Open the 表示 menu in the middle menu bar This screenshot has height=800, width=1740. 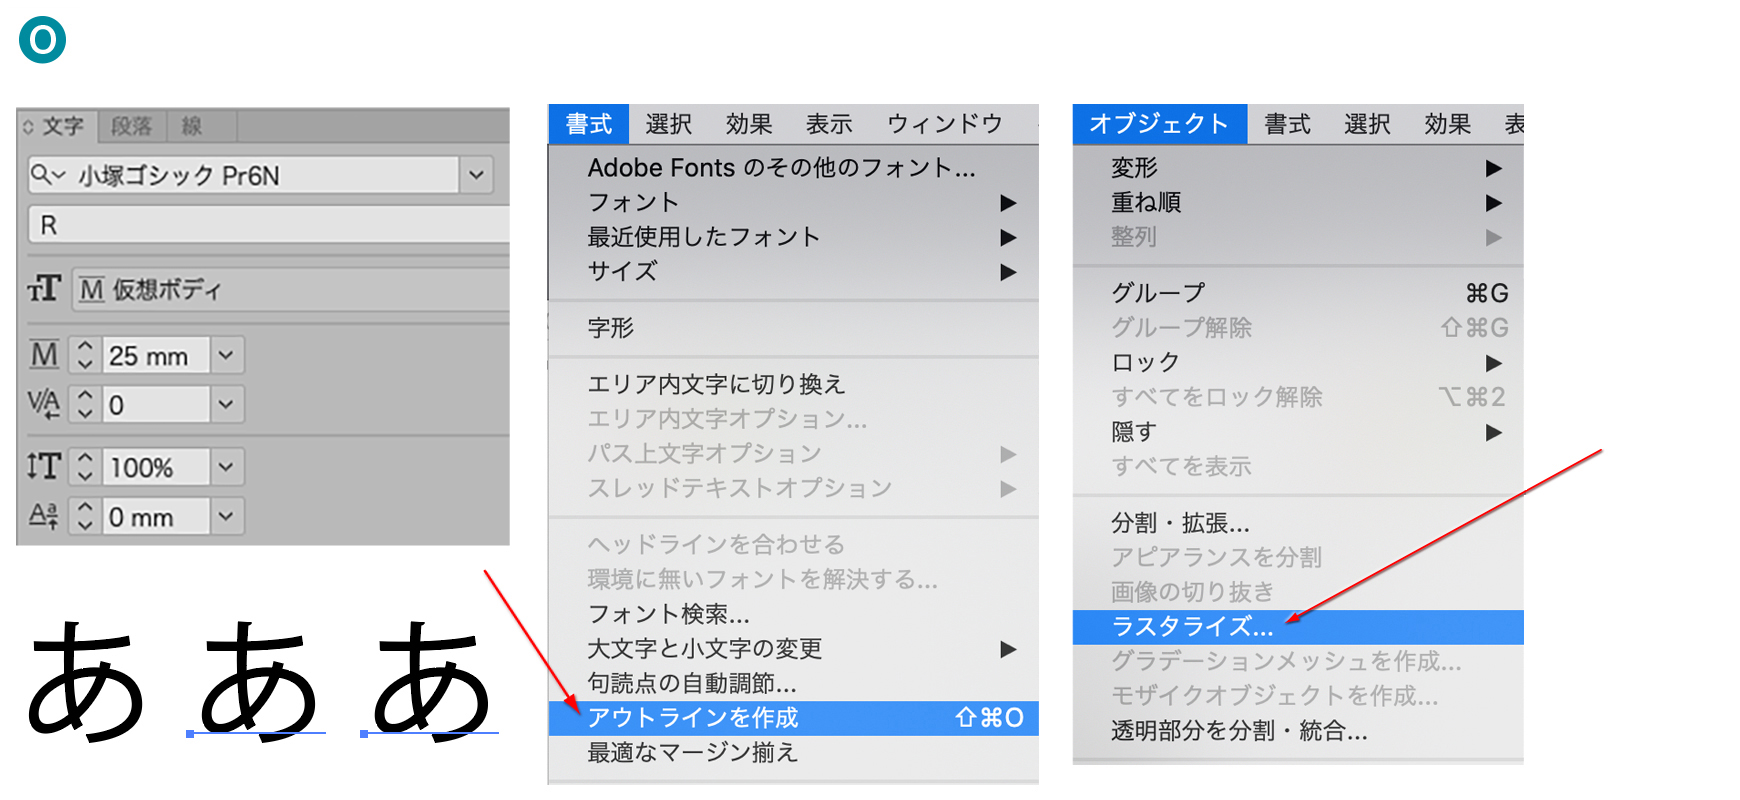pyautogui.click(x=829, y=124)
